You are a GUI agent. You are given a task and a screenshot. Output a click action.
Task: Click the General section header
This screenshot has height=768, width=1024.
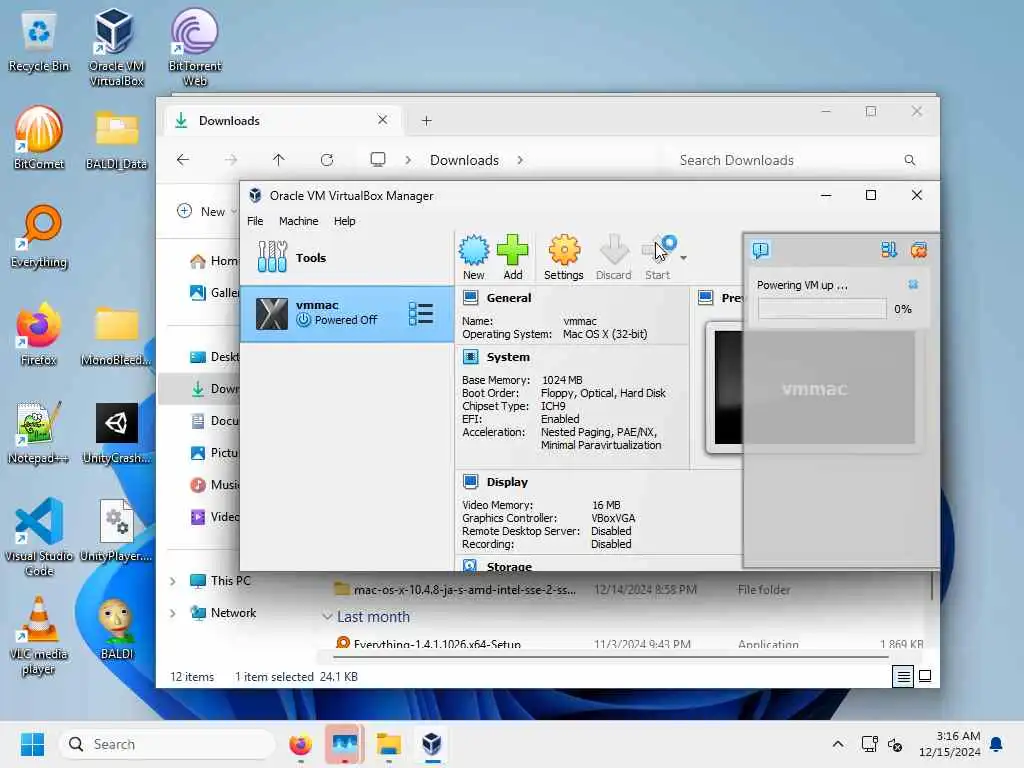(x=508, y=298)
